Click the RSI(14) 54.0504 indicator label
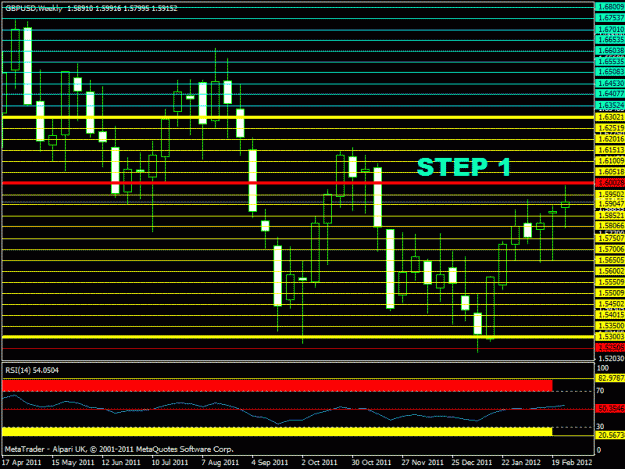Viewport: 625px width, 469px height. coord(32,370)
